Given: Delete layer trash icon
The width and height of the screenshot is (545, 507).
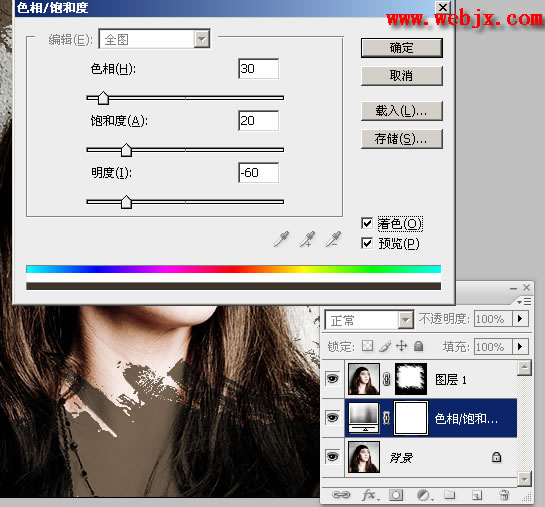Looking at the screenshot, I should click(504, 495).
